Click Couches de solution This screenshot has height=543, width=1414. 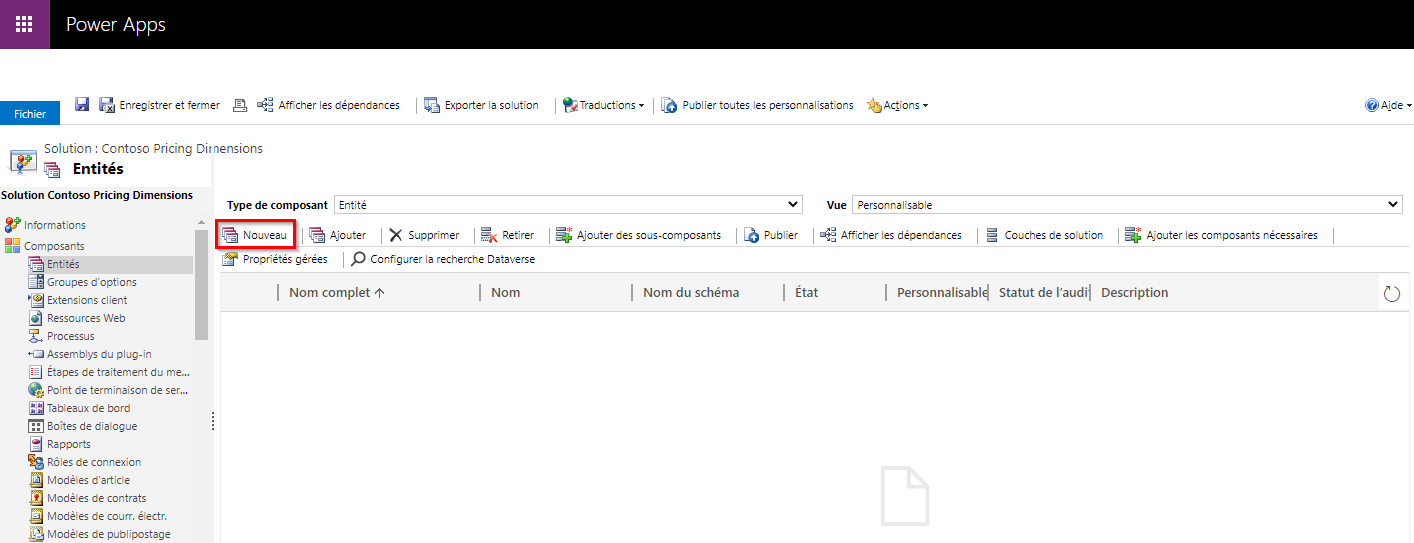(1044, 235)
